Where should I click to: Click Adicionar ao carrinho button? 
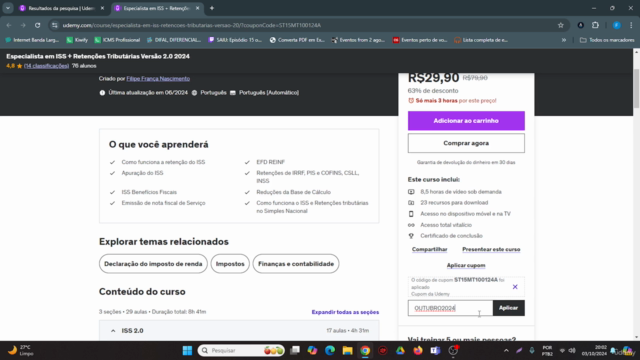(x=466, y=121)
